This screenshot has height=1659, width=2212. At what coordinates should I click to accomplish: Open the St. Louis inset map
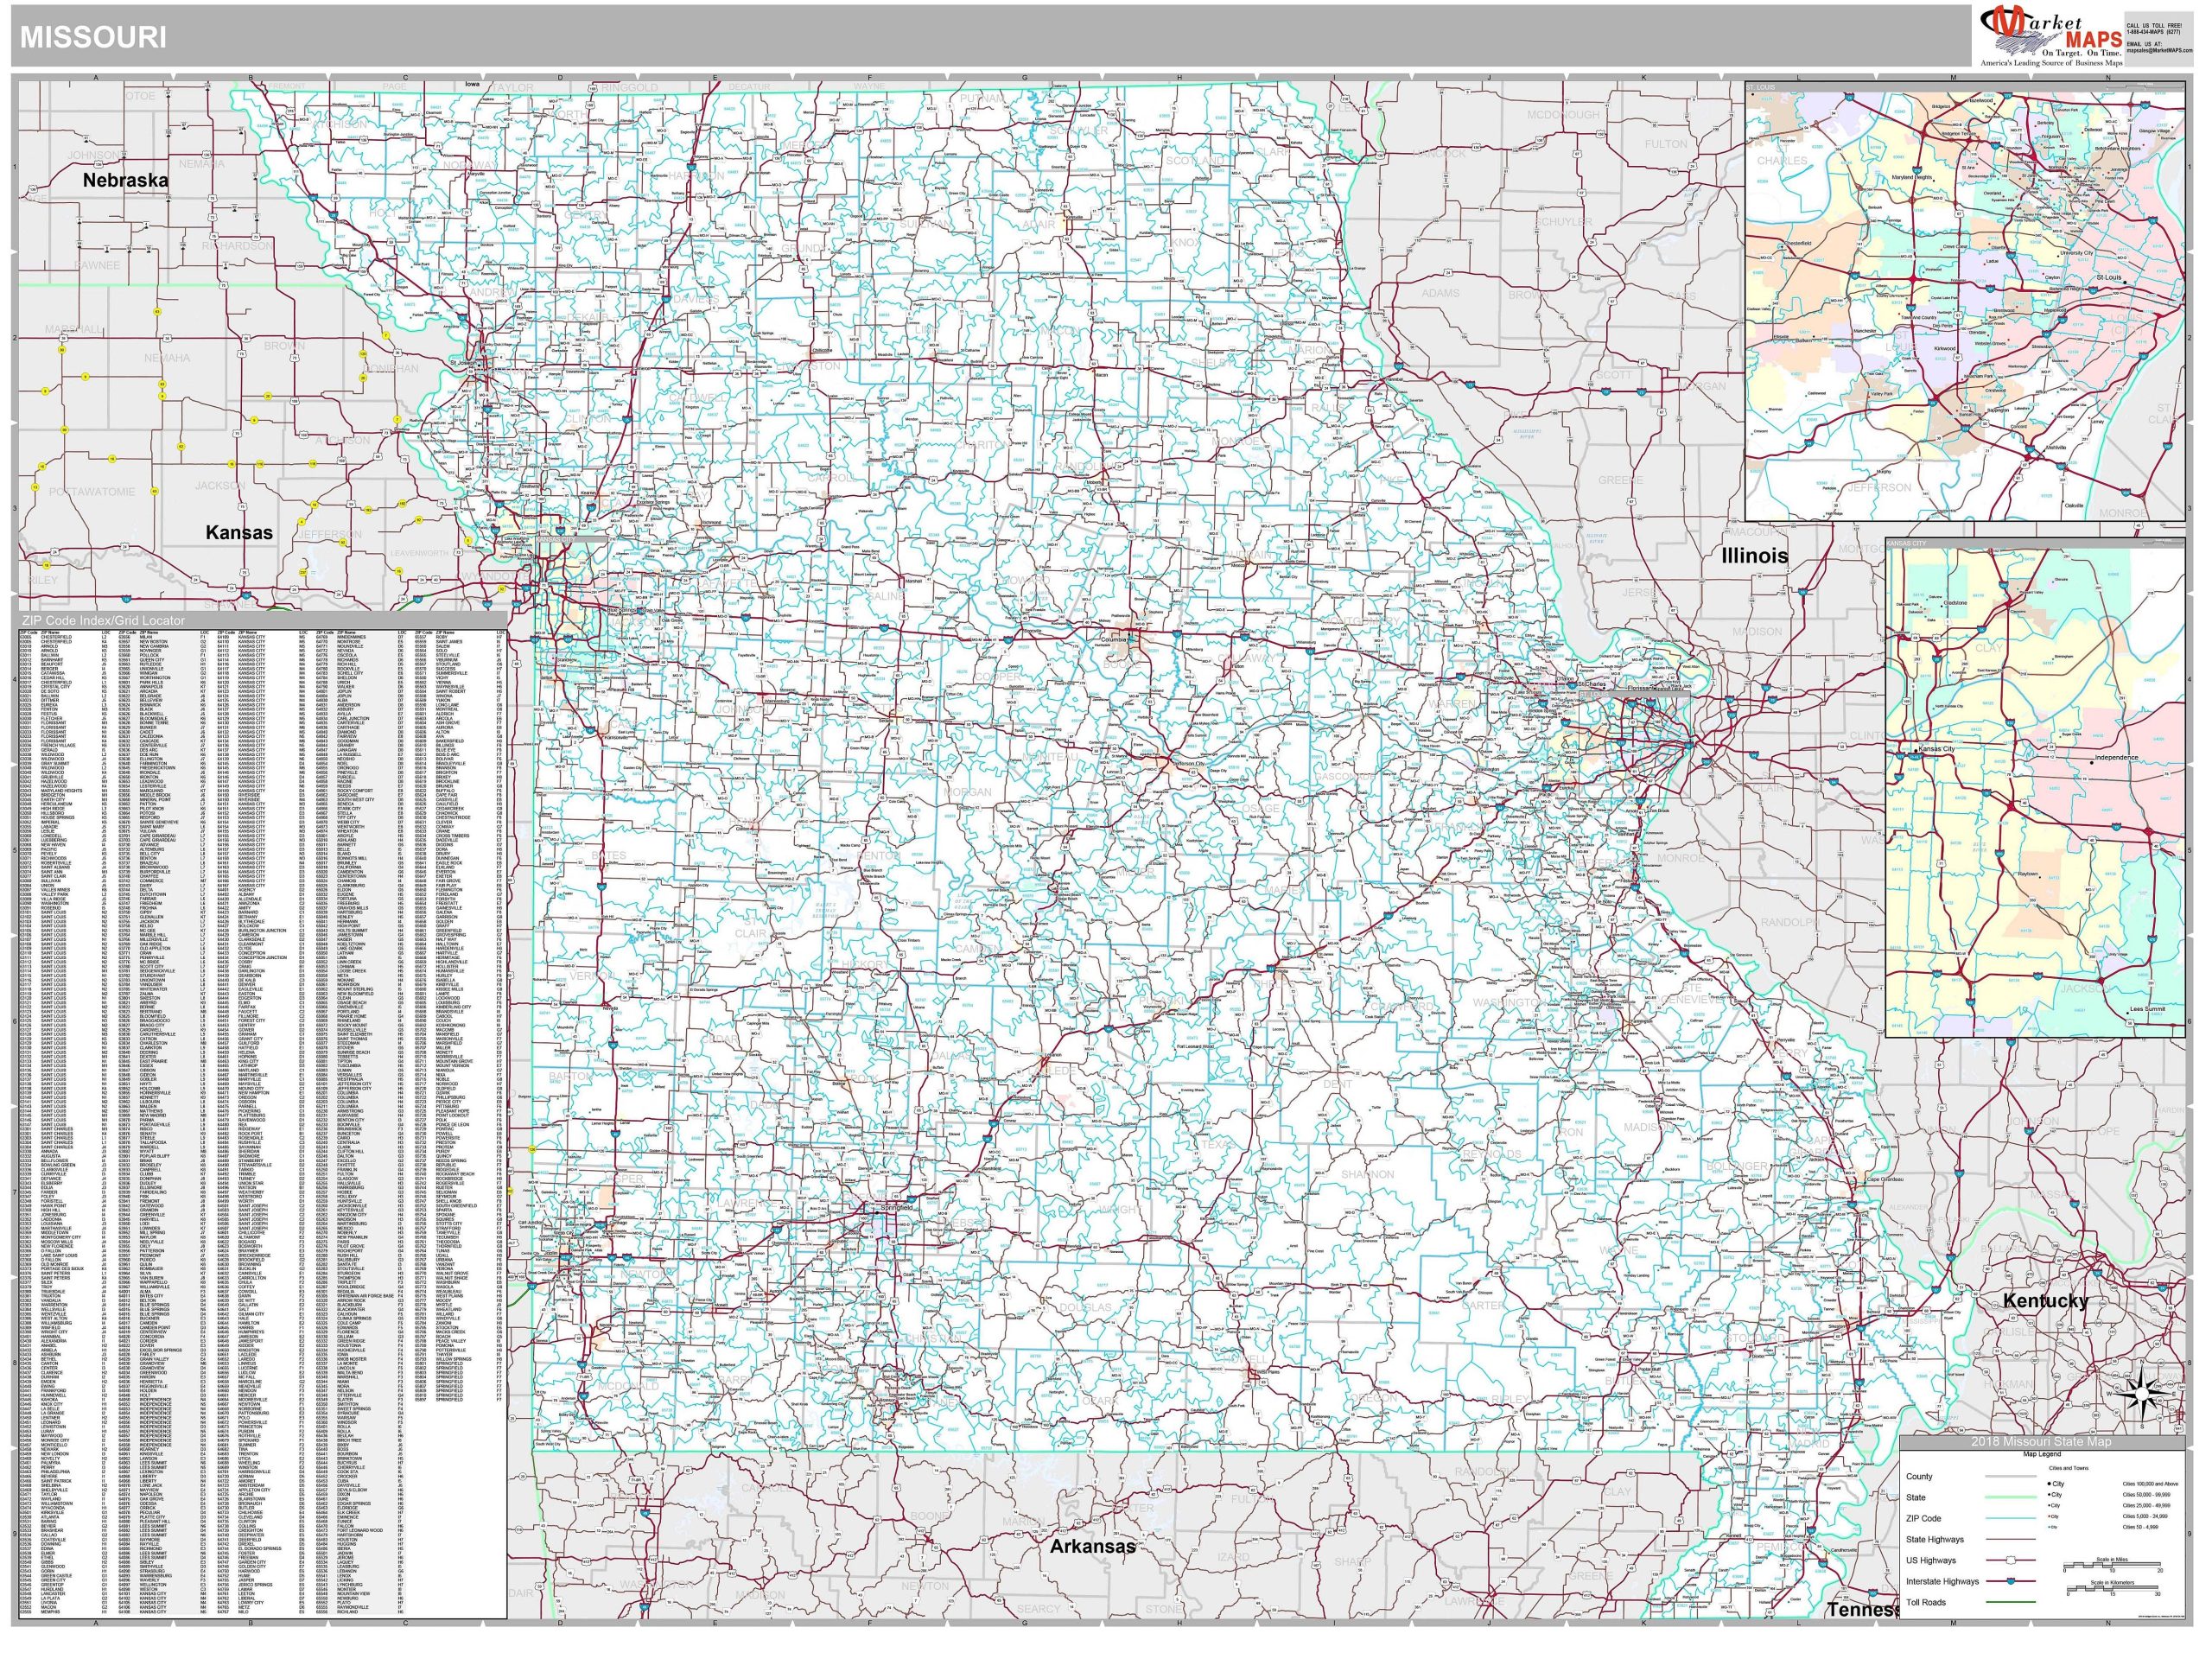pyautogui.click(x=1966, y=301)
